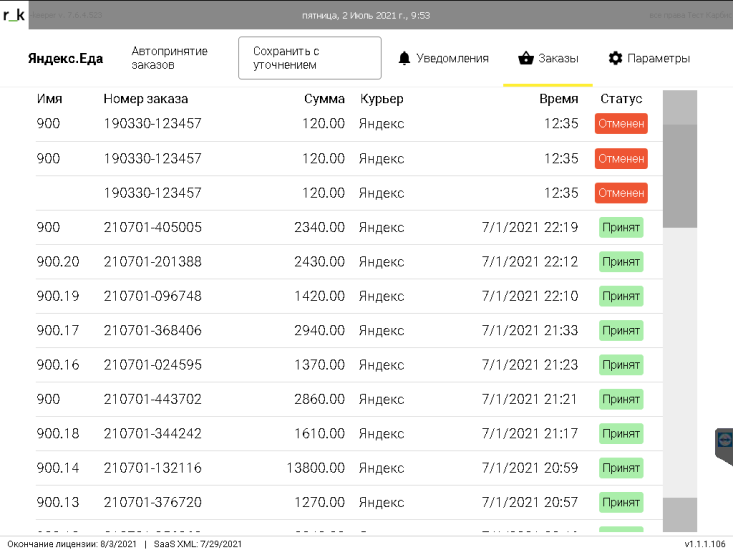Click the gear icon beside Параметры
Screen dimensions: 733x550
pyautogui.click(x=615, y=58)
